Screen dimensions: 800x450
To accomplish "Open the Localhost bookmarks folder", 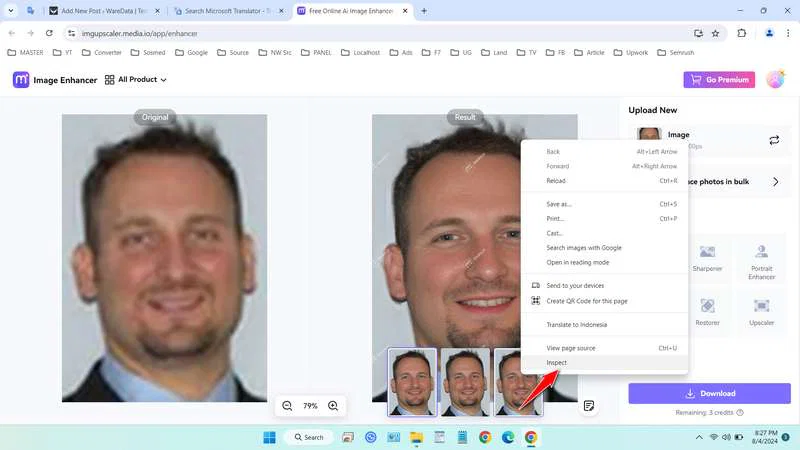I will [x=361, y=53].
